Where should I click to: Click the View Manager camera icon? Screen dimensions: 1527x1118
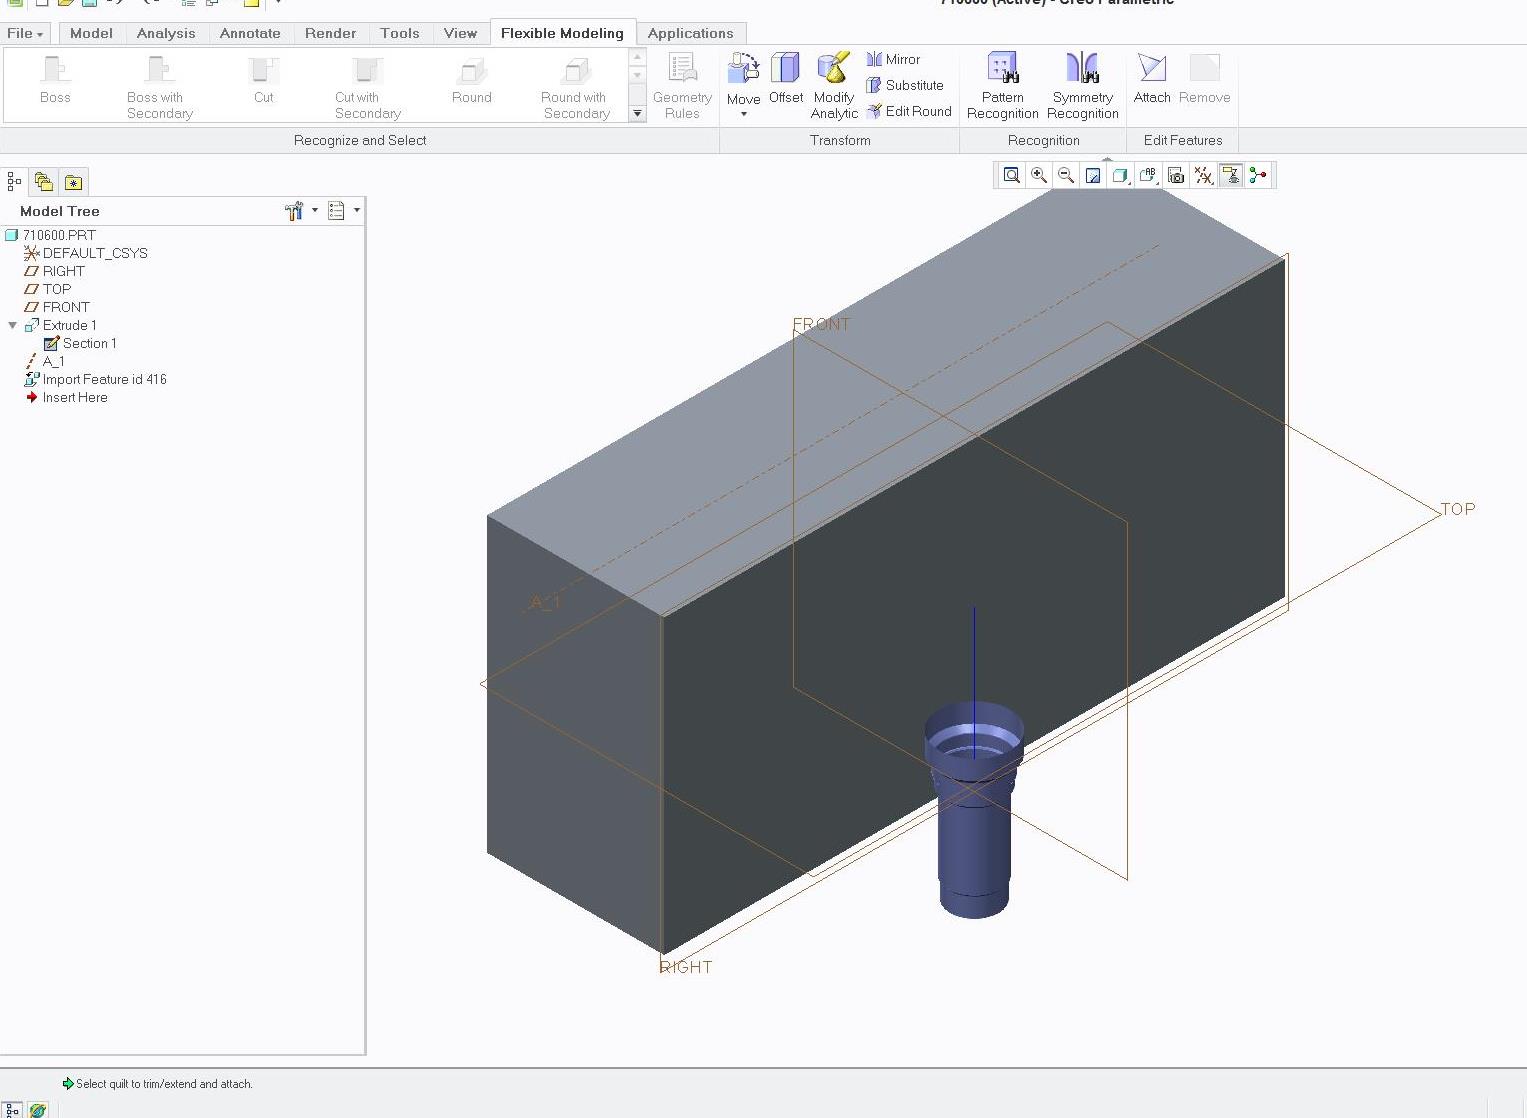[x=1176, y=175]
